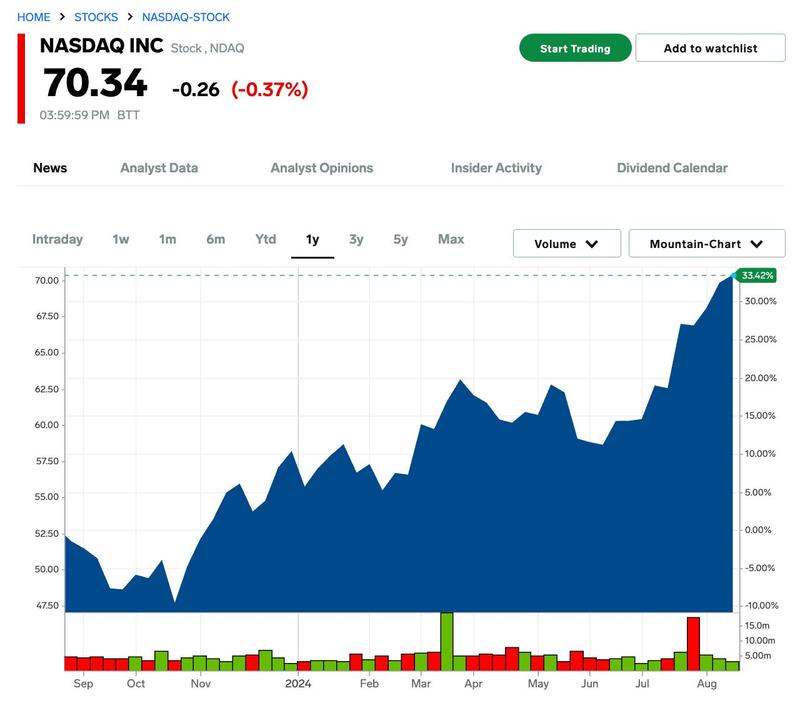View the Insider Activity tab
The image size is (800, 701).
click(496, 168)
